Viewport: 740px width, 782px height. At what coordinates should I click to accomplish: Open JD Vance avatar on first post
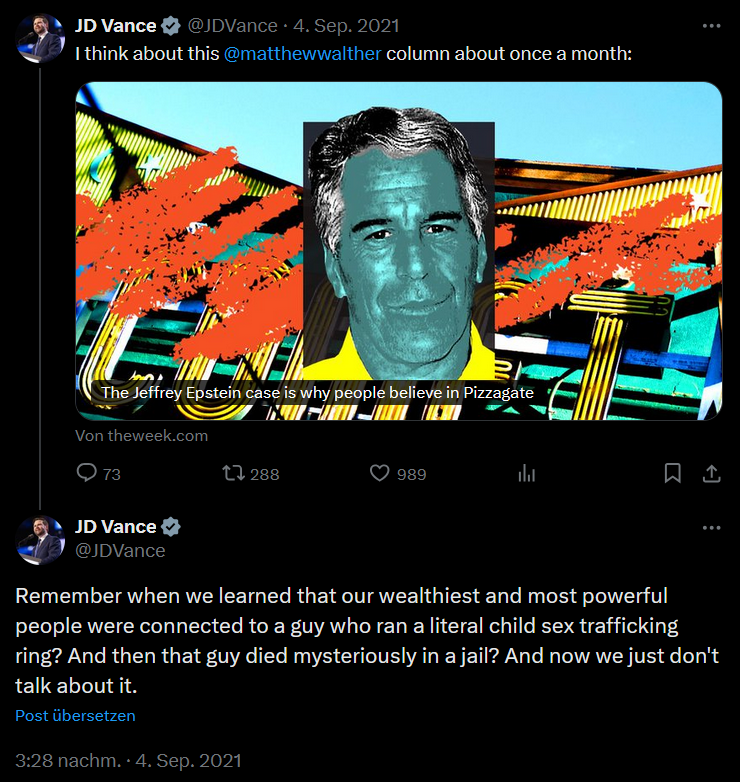(x=40, y=38)
